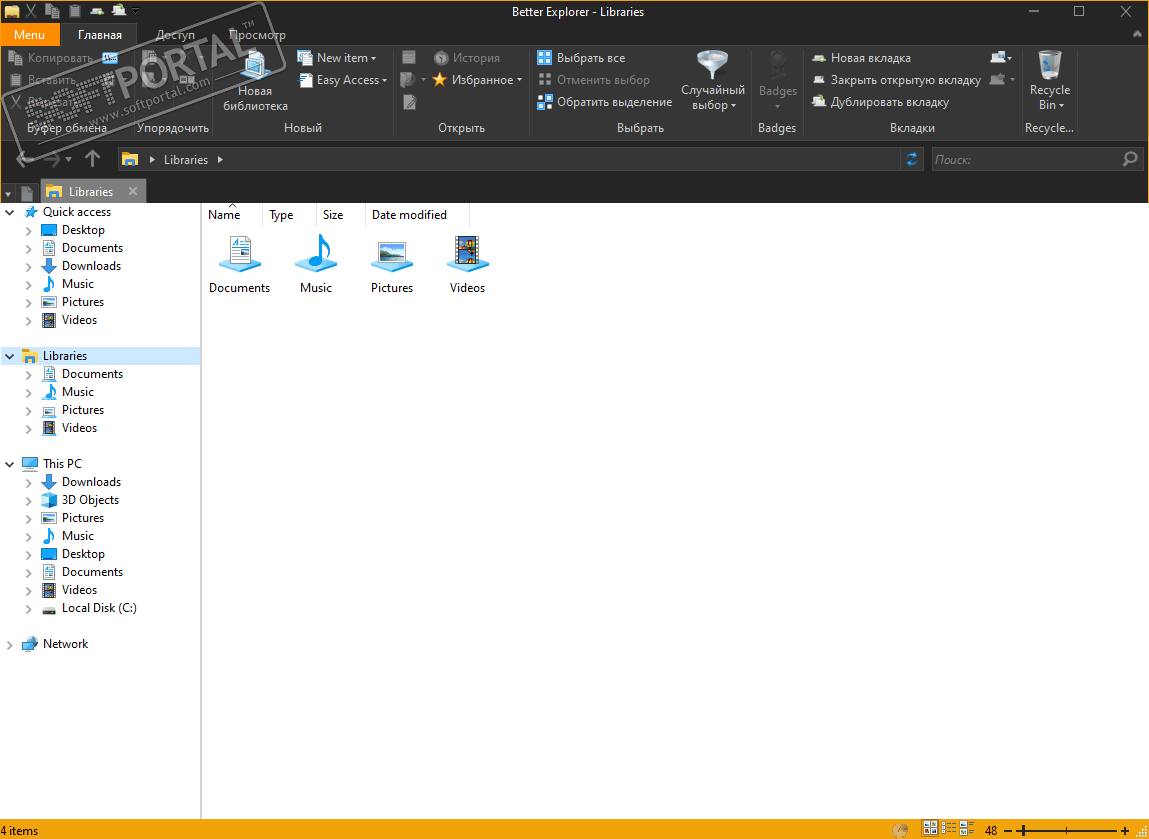This screenshot has width=1149, height=839.
Task: Select the Libraries folder tab
Action: pyautogui.click(x=91, y=191)
